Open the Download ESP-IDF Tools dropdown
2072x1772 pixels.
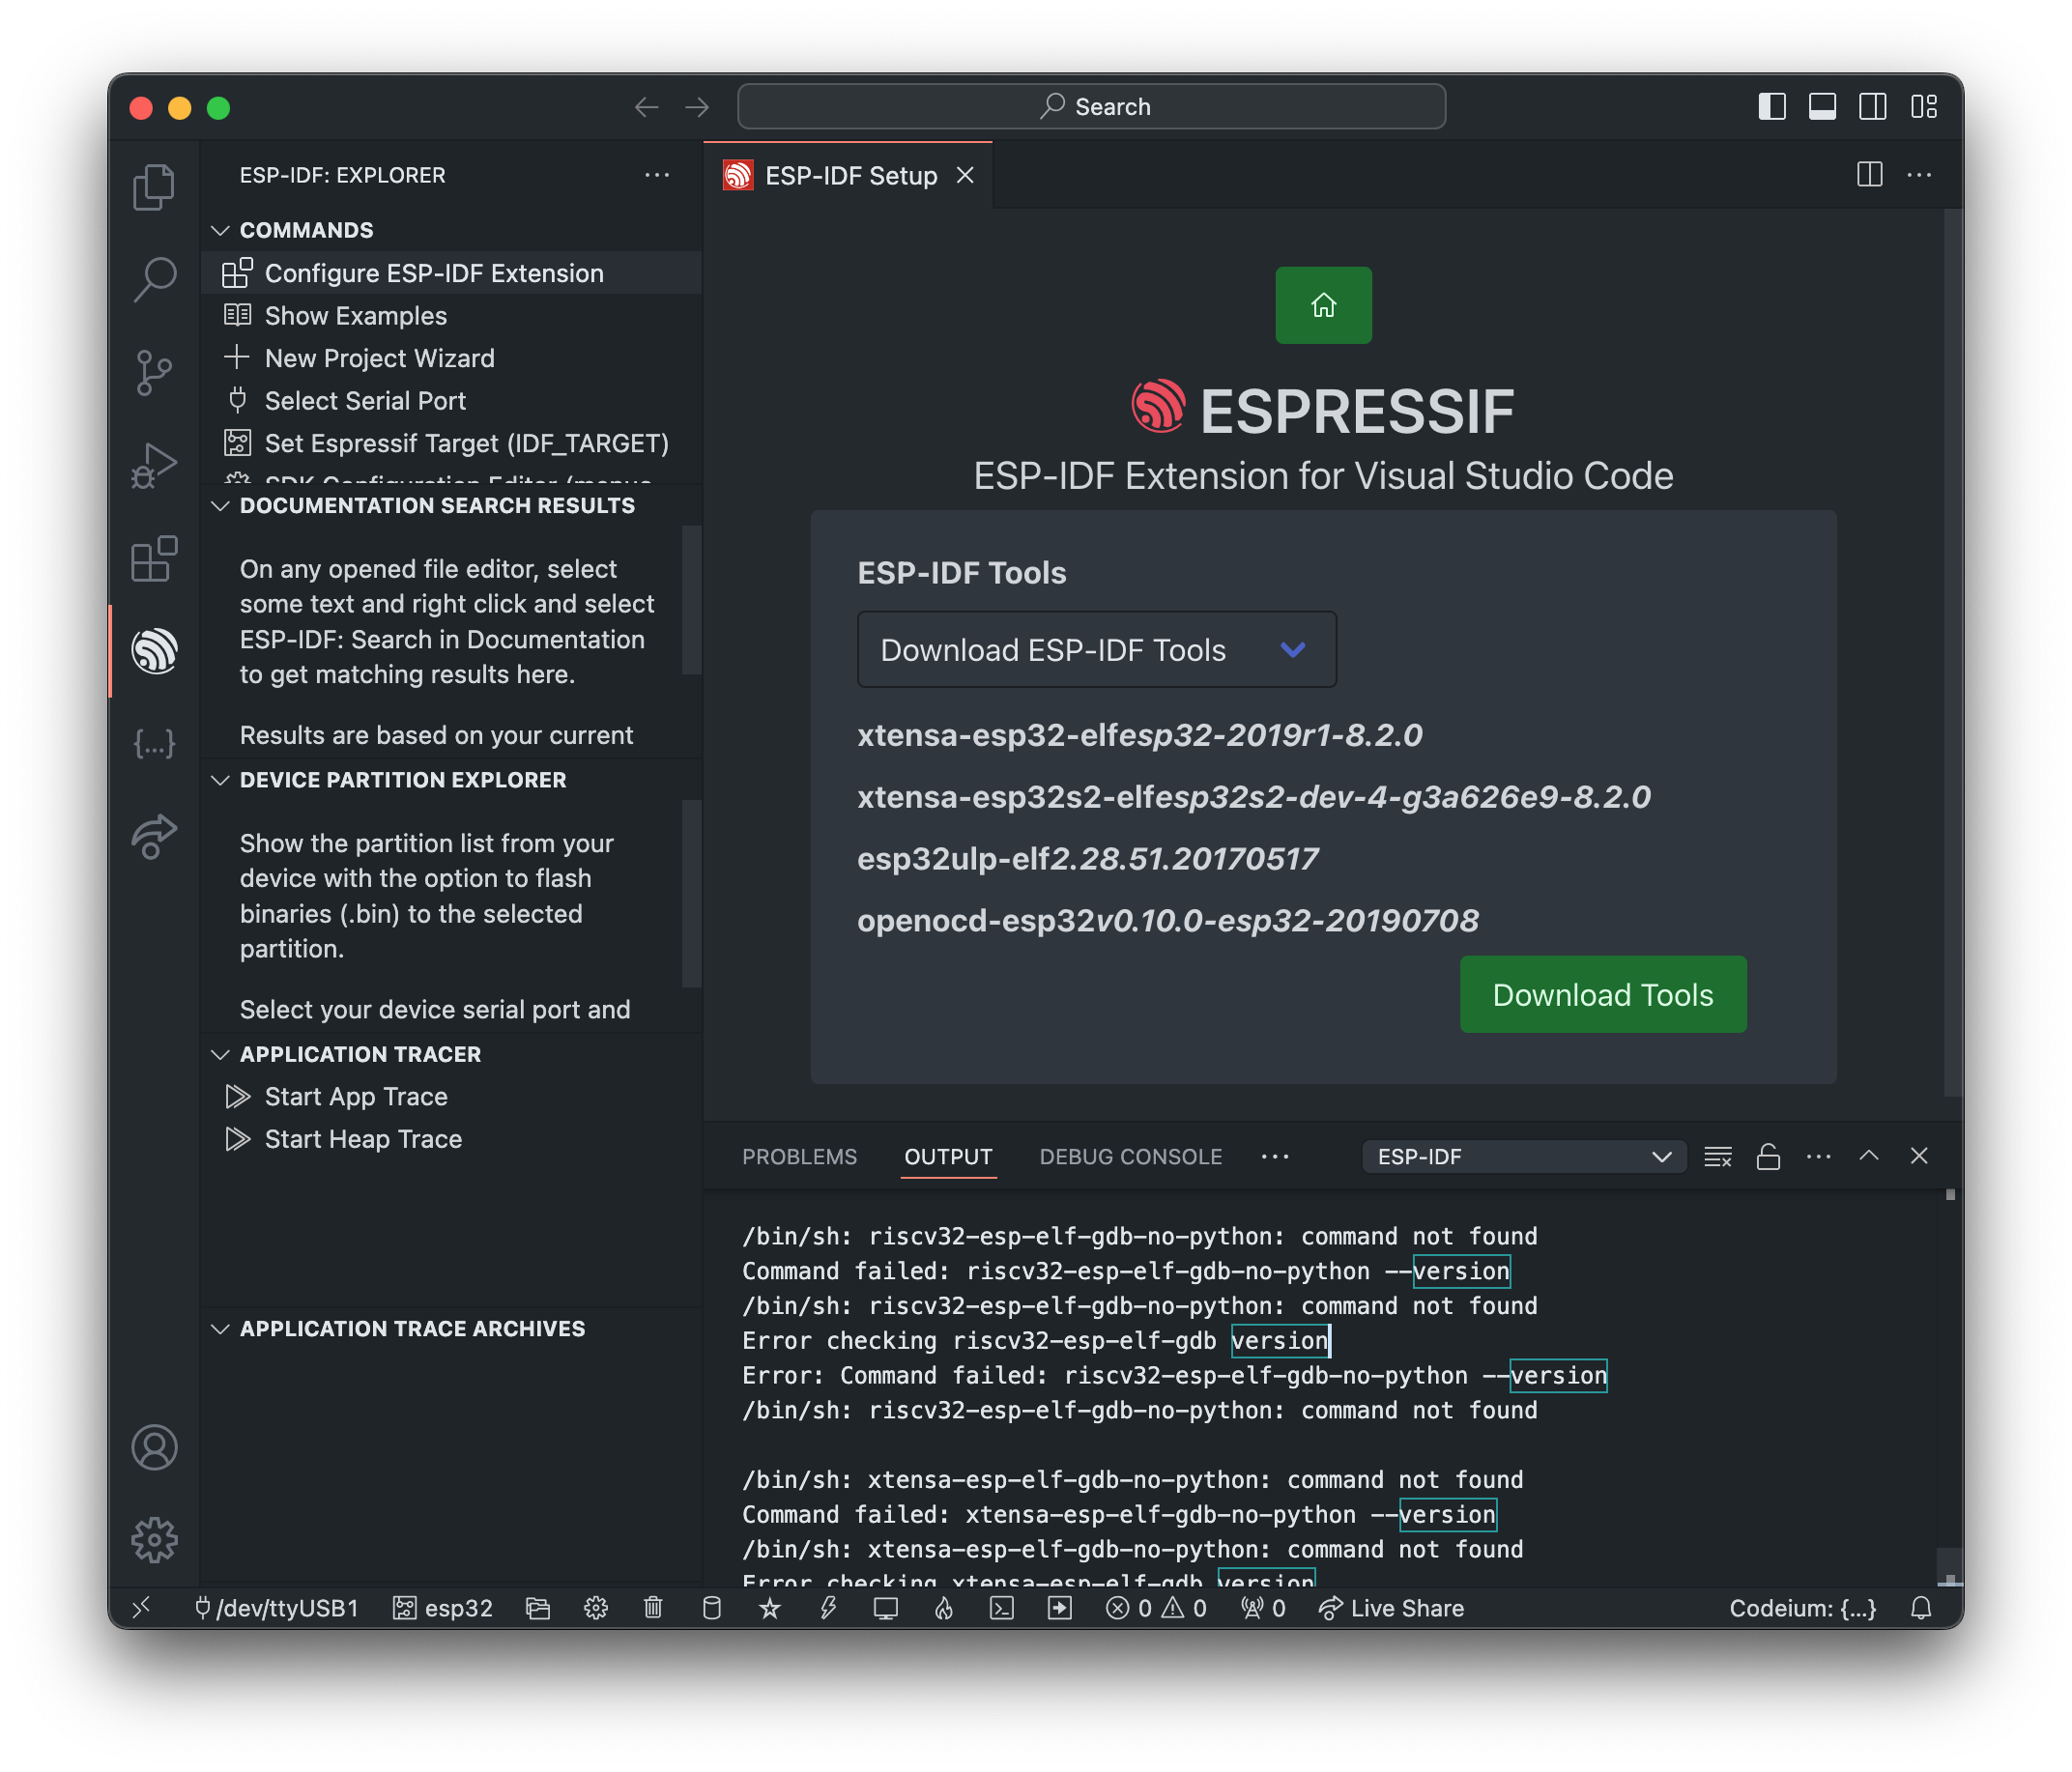(1097, 649)
